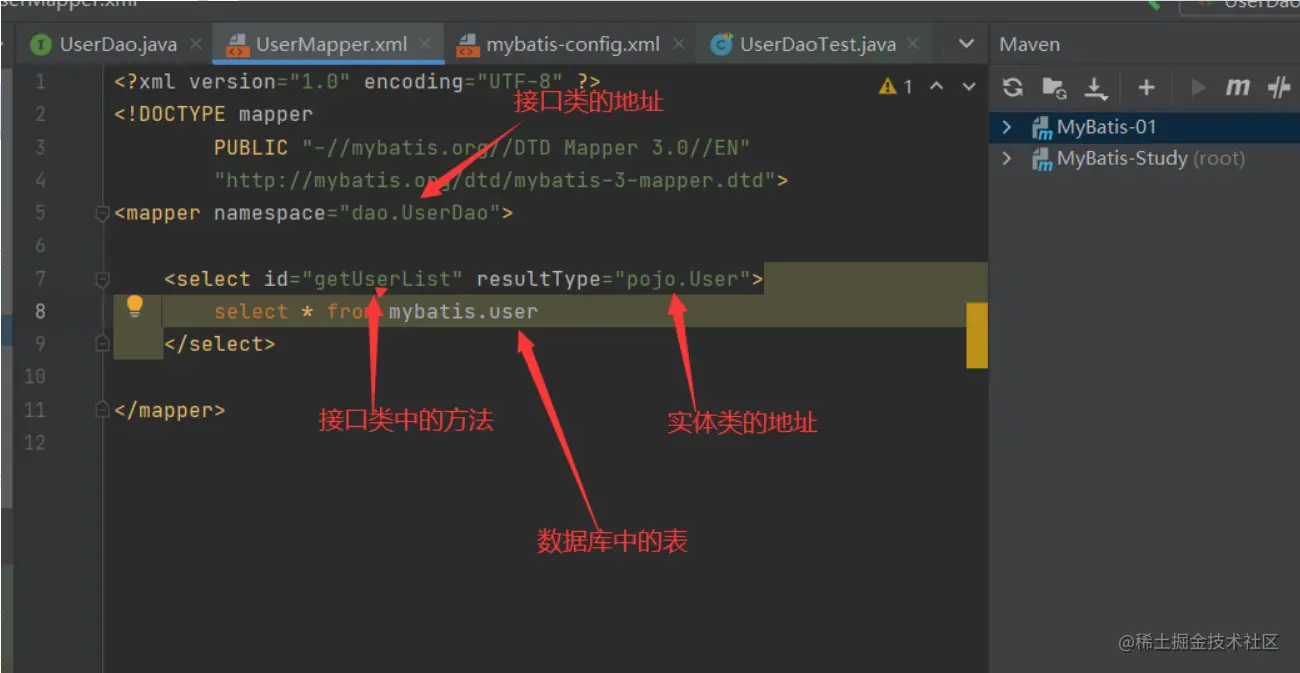The image size is (1300, 673).
Task: Click the MyBatis-01 Maven module icon
Action: [x=1042, y=128]
